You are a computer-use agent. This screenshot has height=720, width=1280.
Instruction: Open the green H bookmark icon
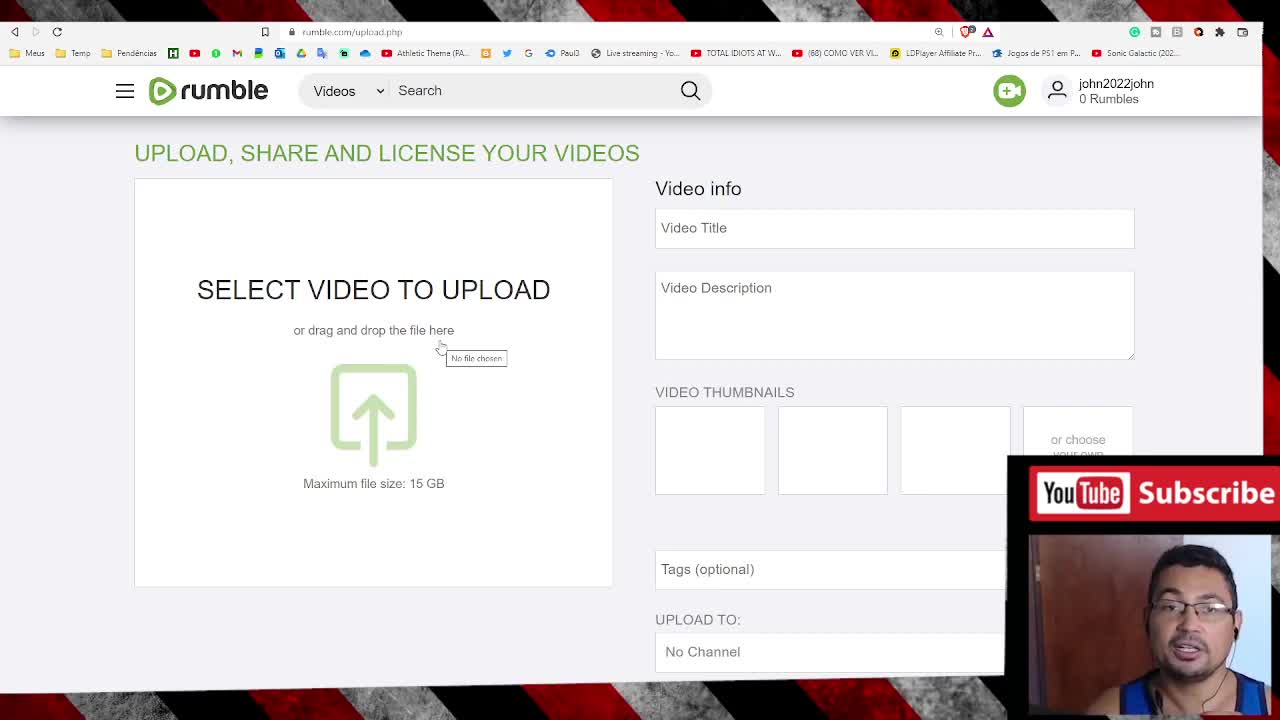pyautogui.click(x=173, y=53)
